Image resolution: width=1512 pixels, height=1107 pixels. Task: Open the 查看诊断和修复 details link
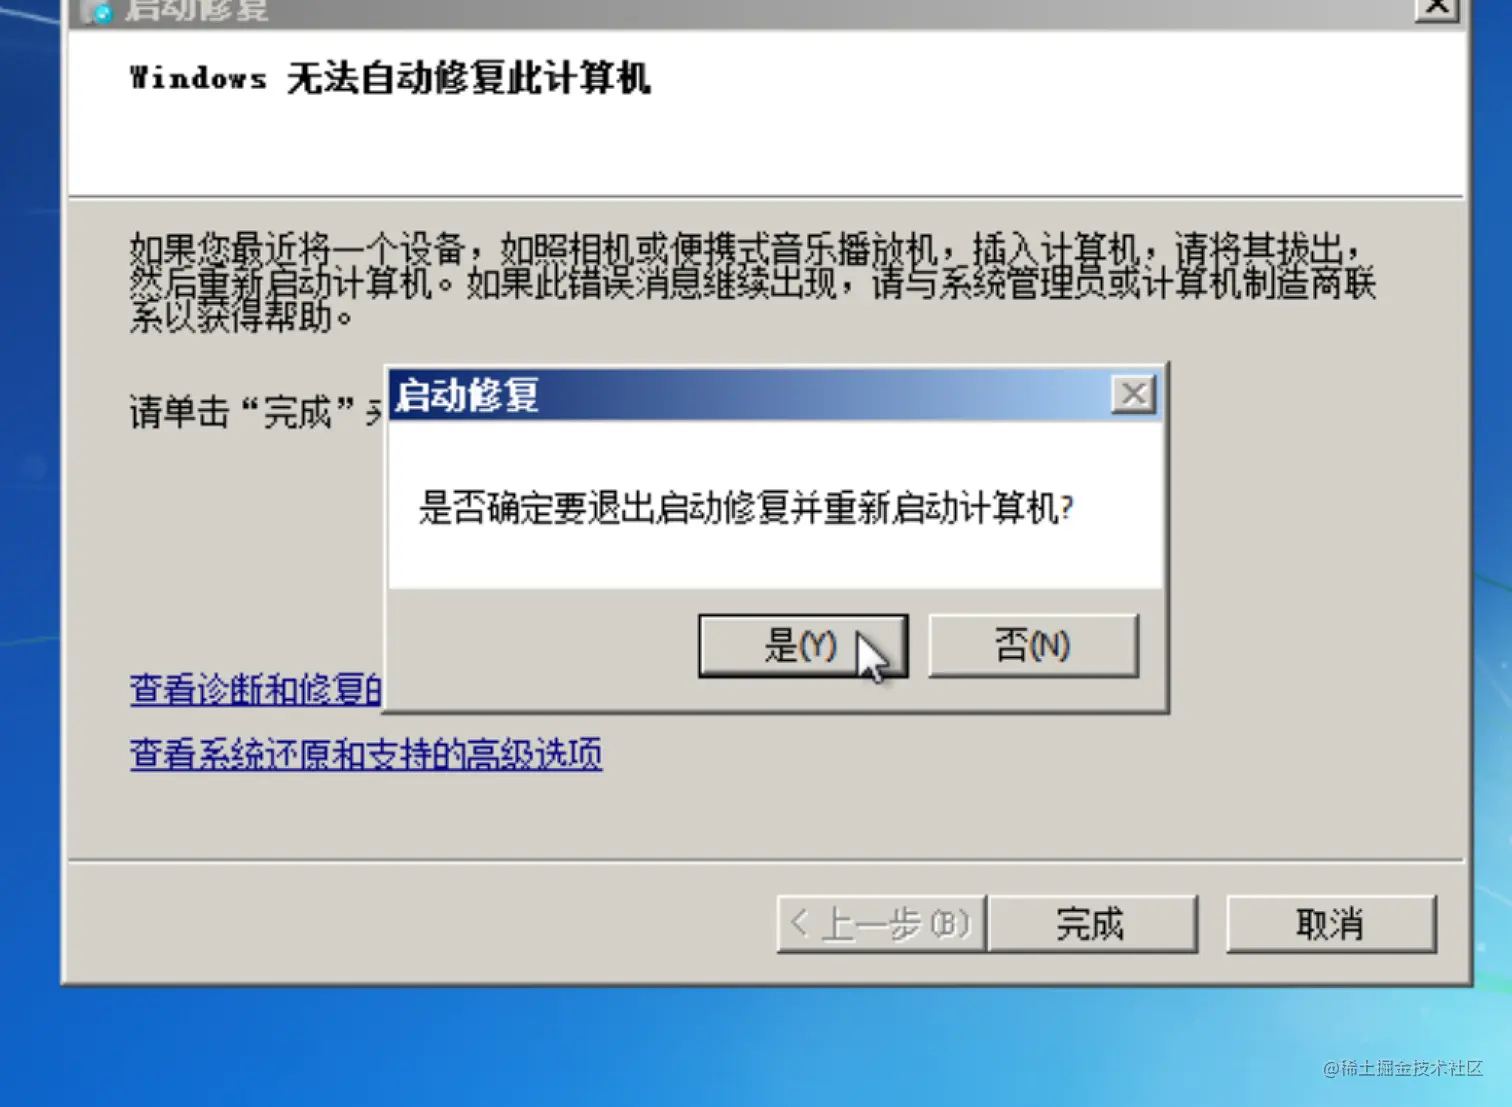tap(256, 689)
